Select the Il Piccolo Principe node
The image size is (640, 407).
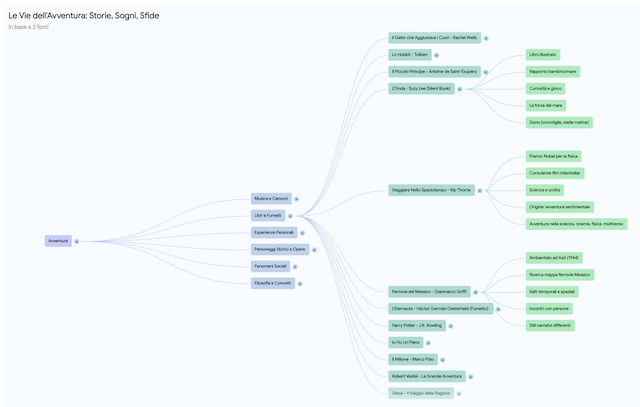pos(435,71)
